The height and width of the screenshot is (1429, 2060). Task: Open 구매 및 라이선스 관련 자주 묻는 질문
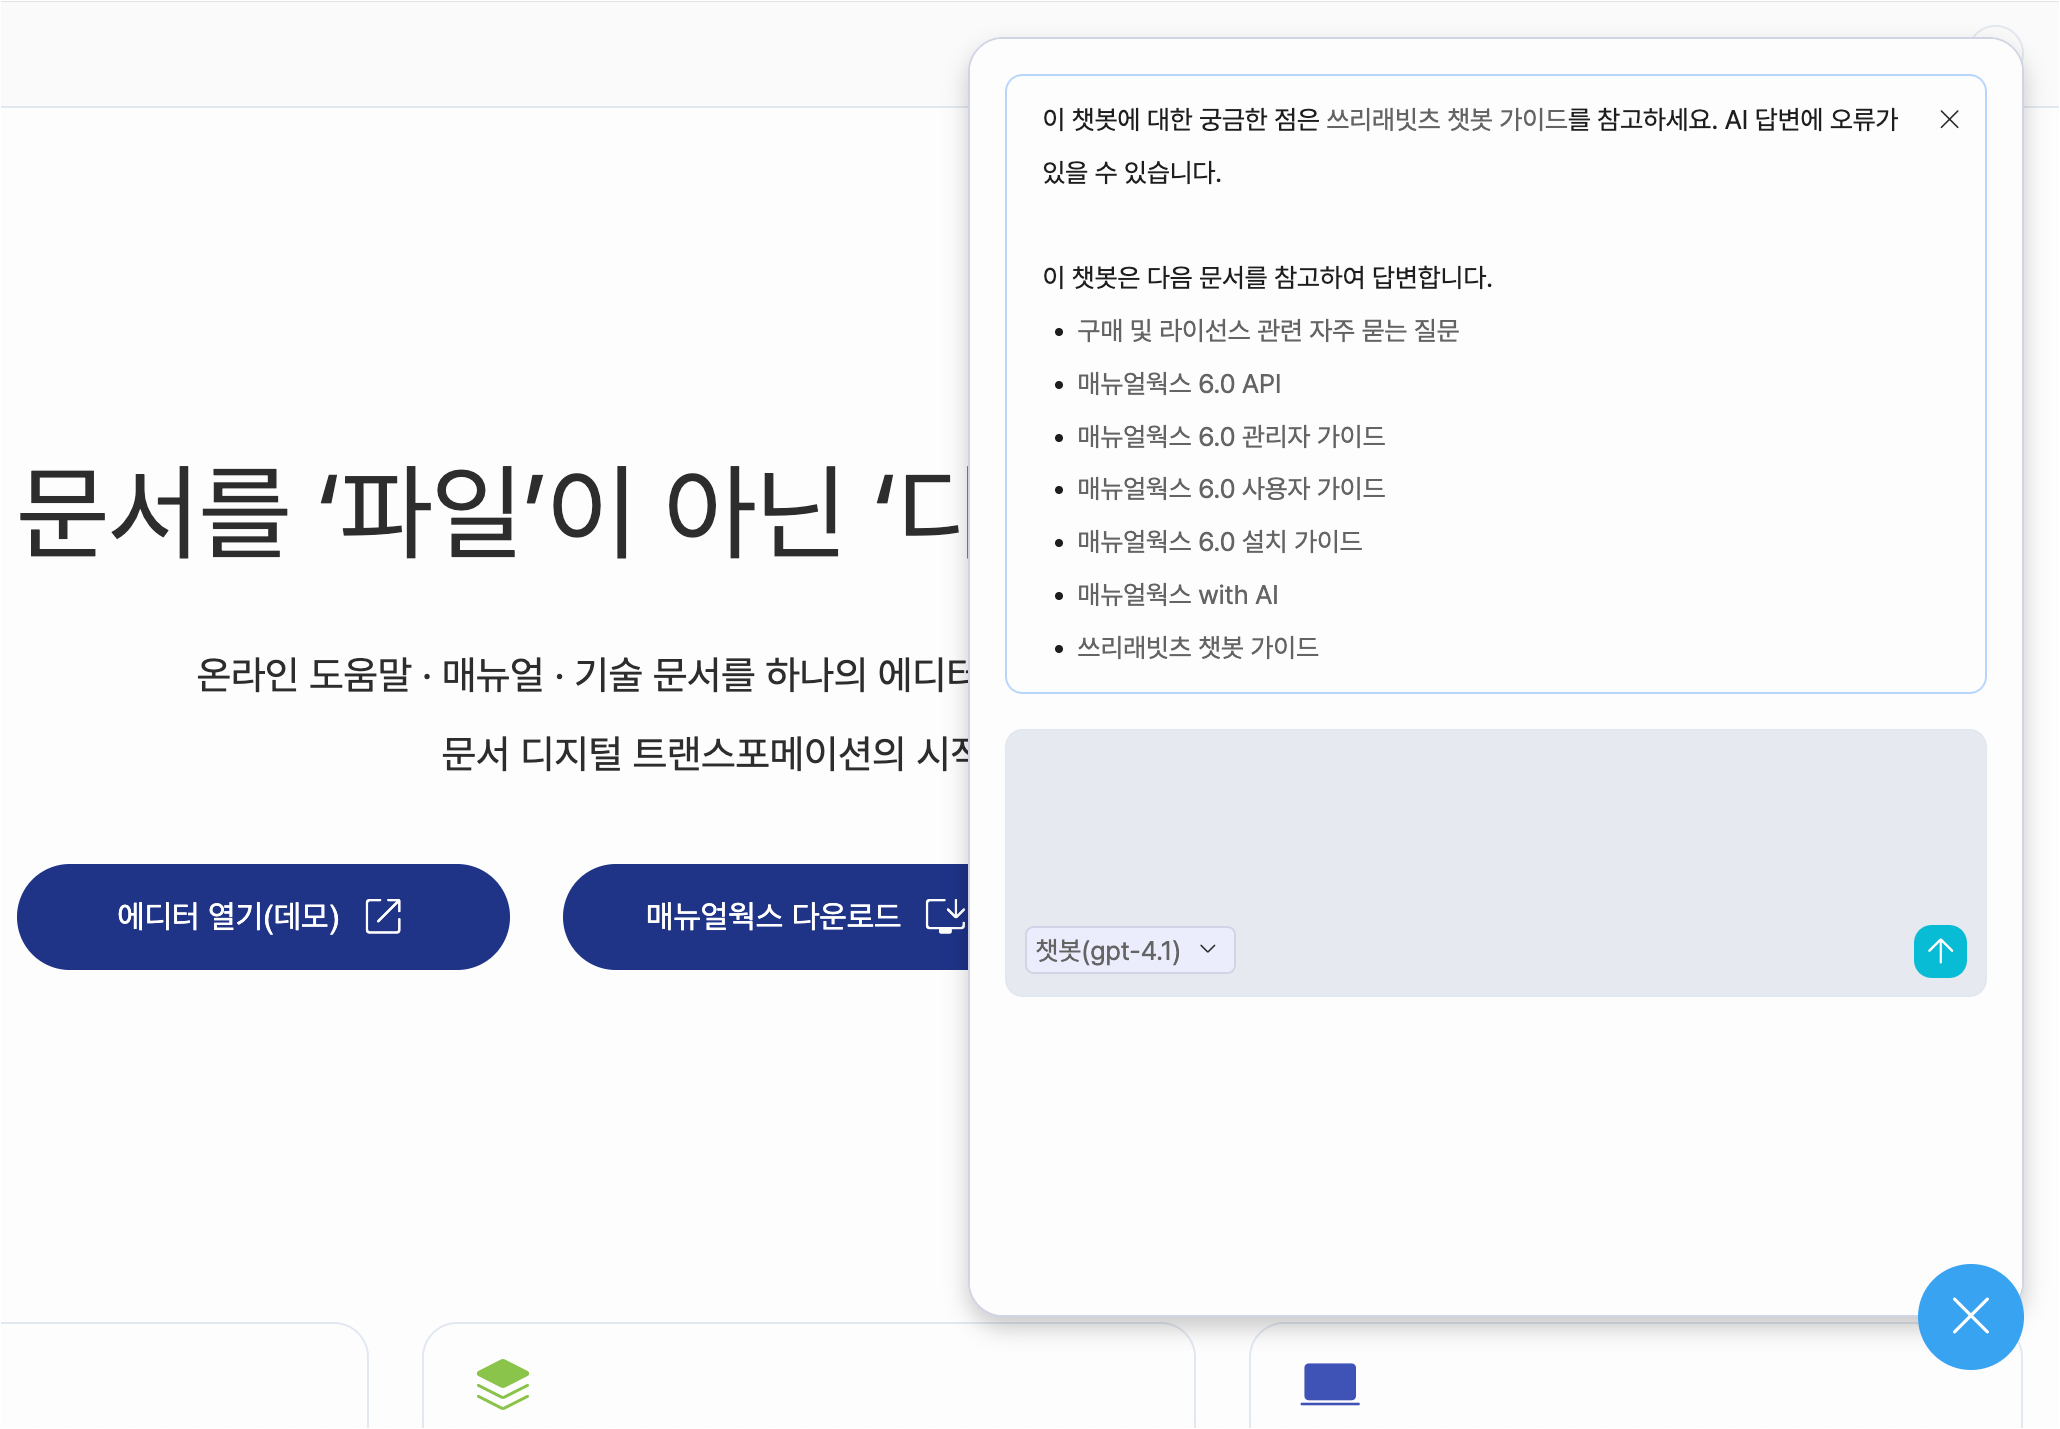[x=1267, y=331]
